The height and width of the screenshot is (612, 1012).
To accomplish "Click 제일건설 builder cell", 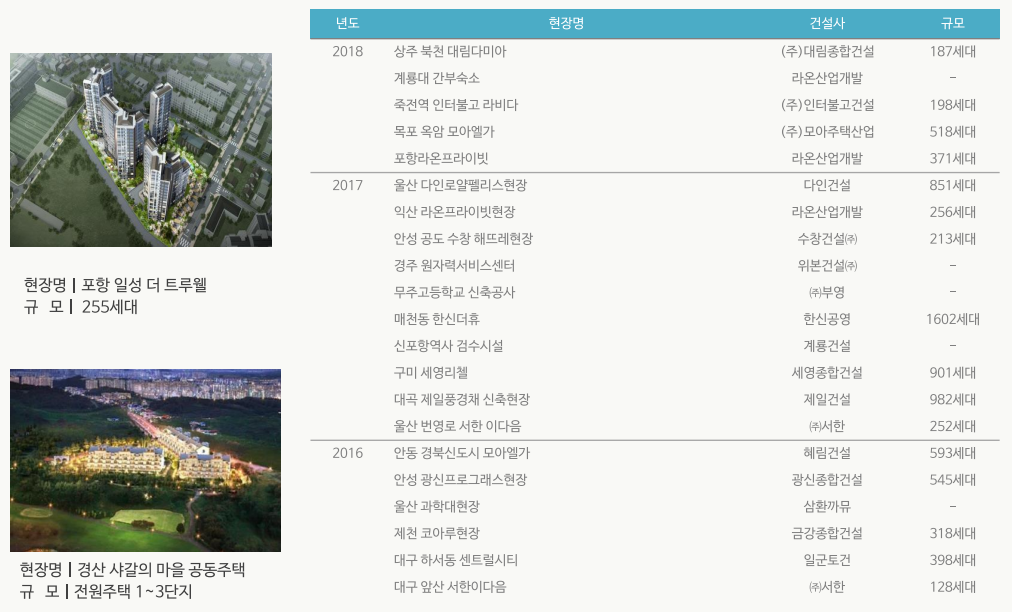I will (x=827, y=400).
